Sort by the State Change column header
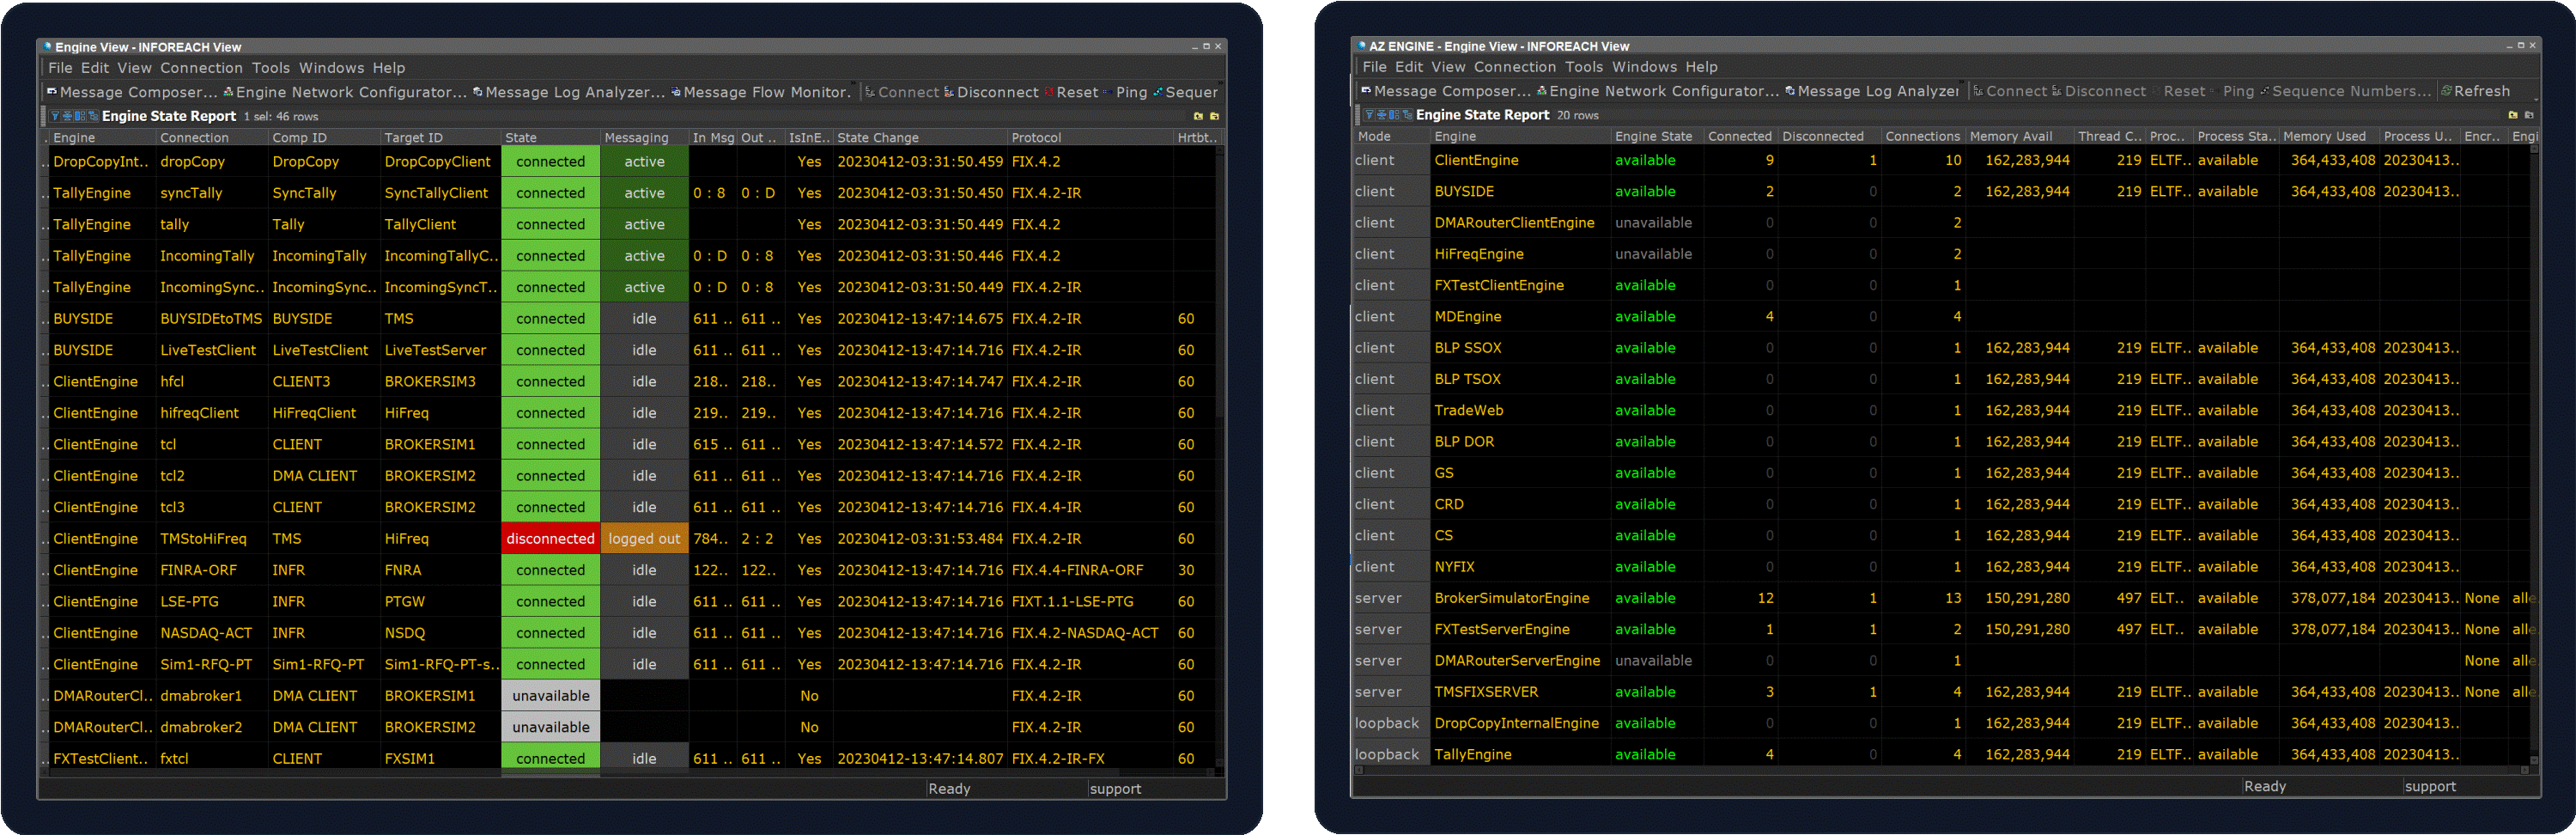Image resolution: width=2576 pixels, height=835 pixels. click(877, 138)
